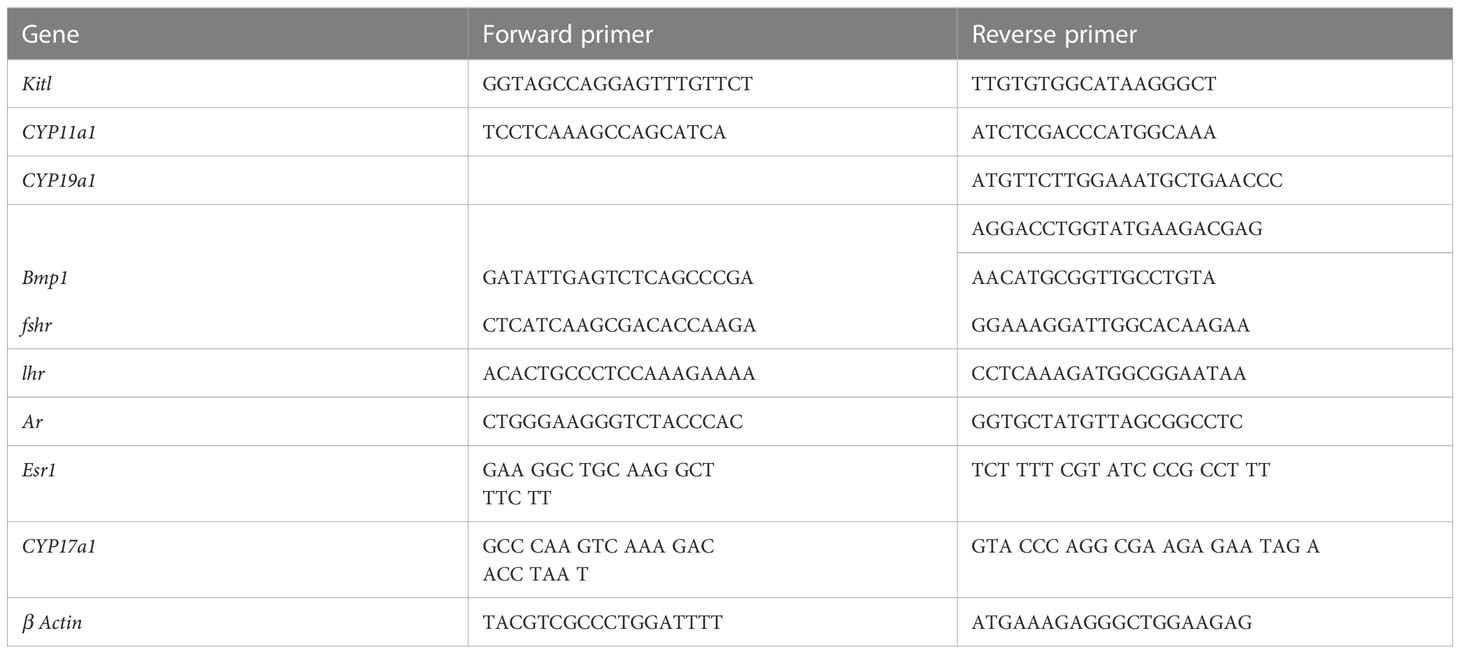Click the sequence AGGACCTGGTATGAAGACGAG
1460x654 pixels.
click(1117, 229)
